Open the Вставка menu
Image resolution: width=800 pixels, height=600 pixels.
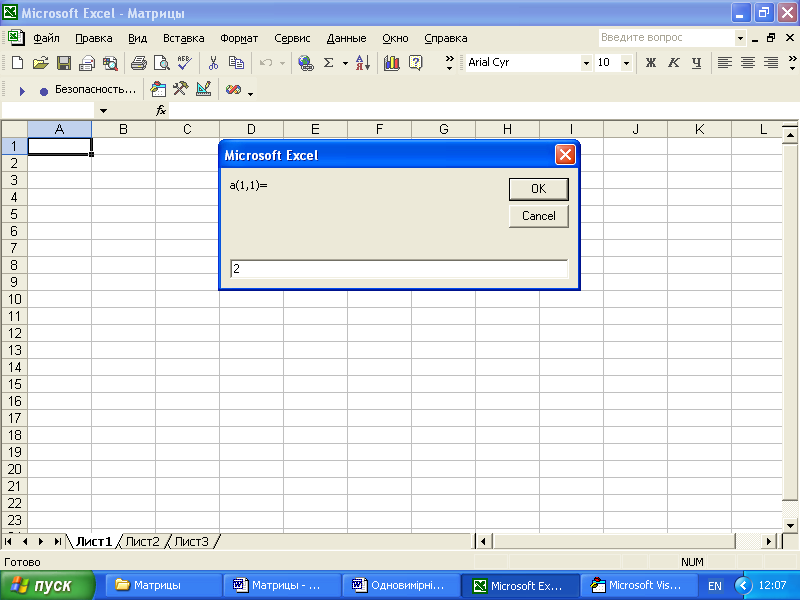click(x=183, y=38)
